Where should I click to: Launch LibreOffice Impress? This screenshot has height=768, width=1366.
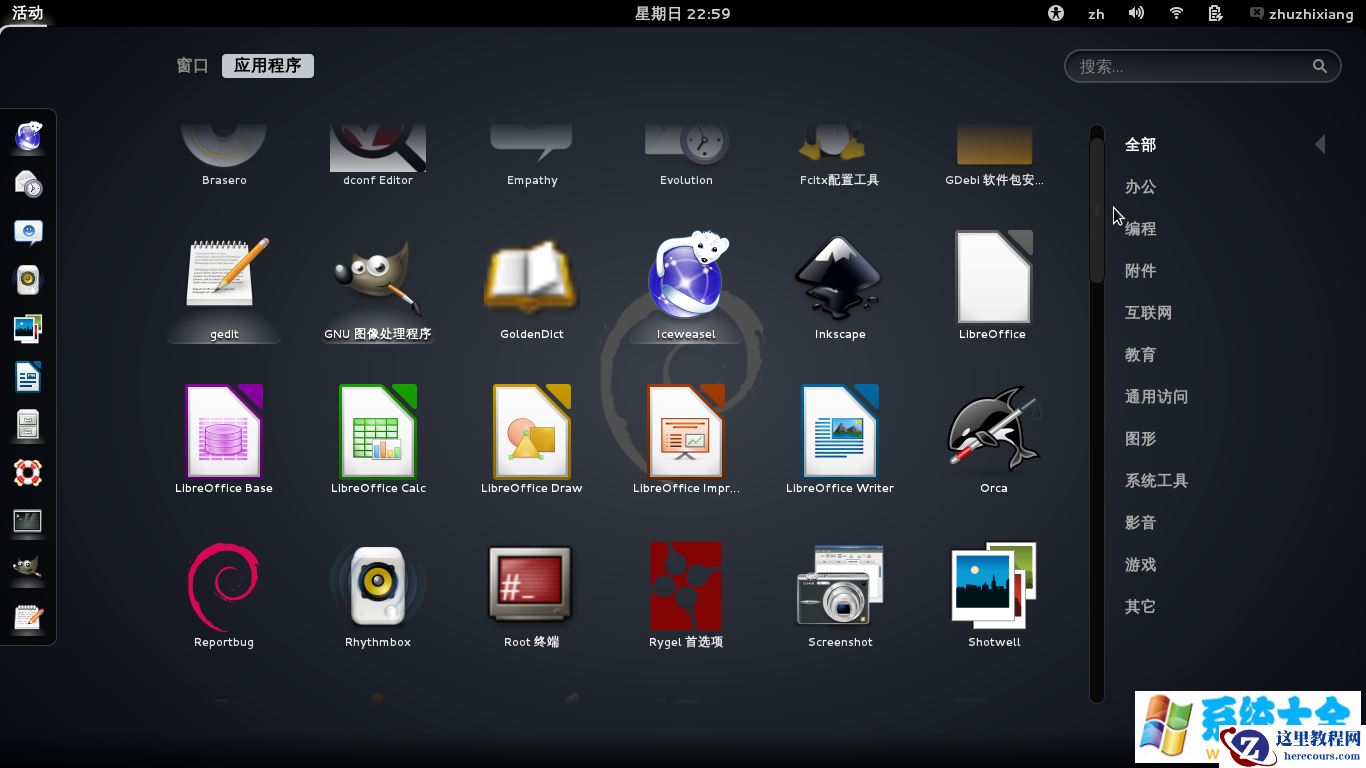pyautogui.click(x=686, y=440)
